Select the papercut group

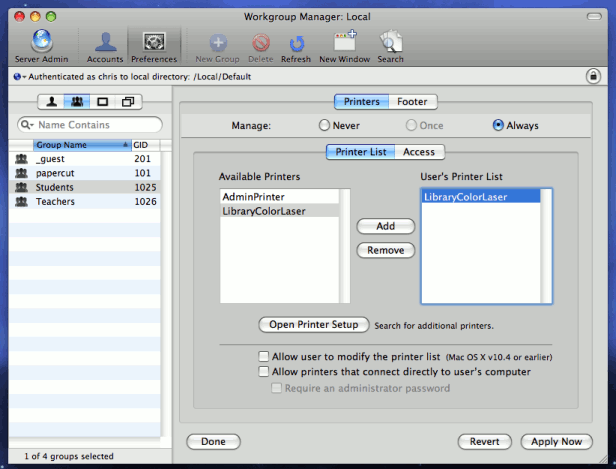(84, 173)
